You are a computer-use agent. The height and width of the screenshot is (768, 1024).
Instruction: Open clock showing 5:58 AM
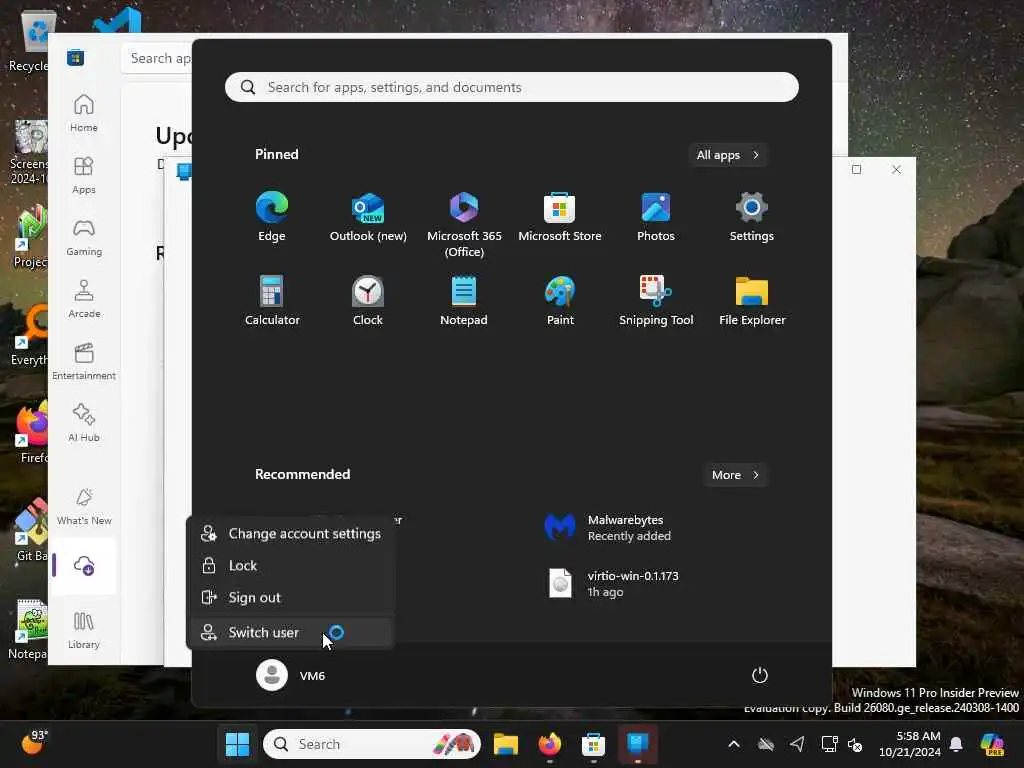click(x=910, y=744)
